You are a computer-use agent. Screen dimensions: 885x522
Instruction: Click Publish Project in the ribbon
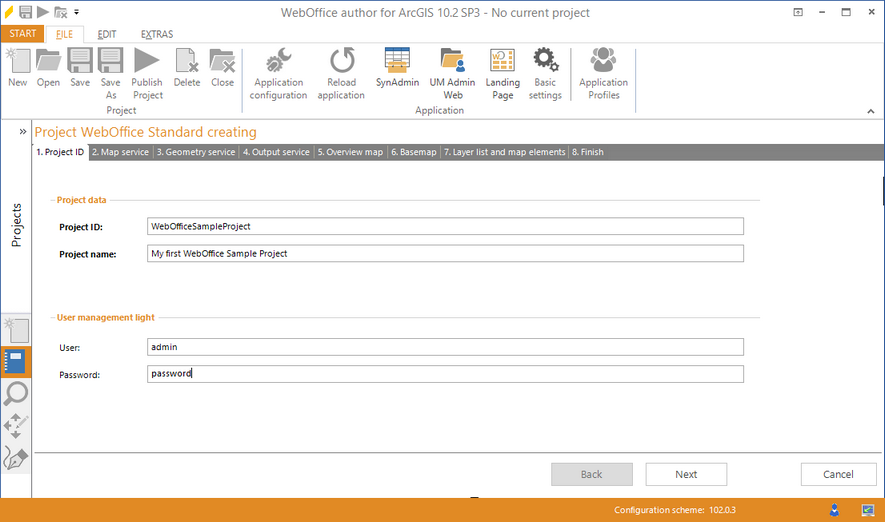tap(147, 74)
